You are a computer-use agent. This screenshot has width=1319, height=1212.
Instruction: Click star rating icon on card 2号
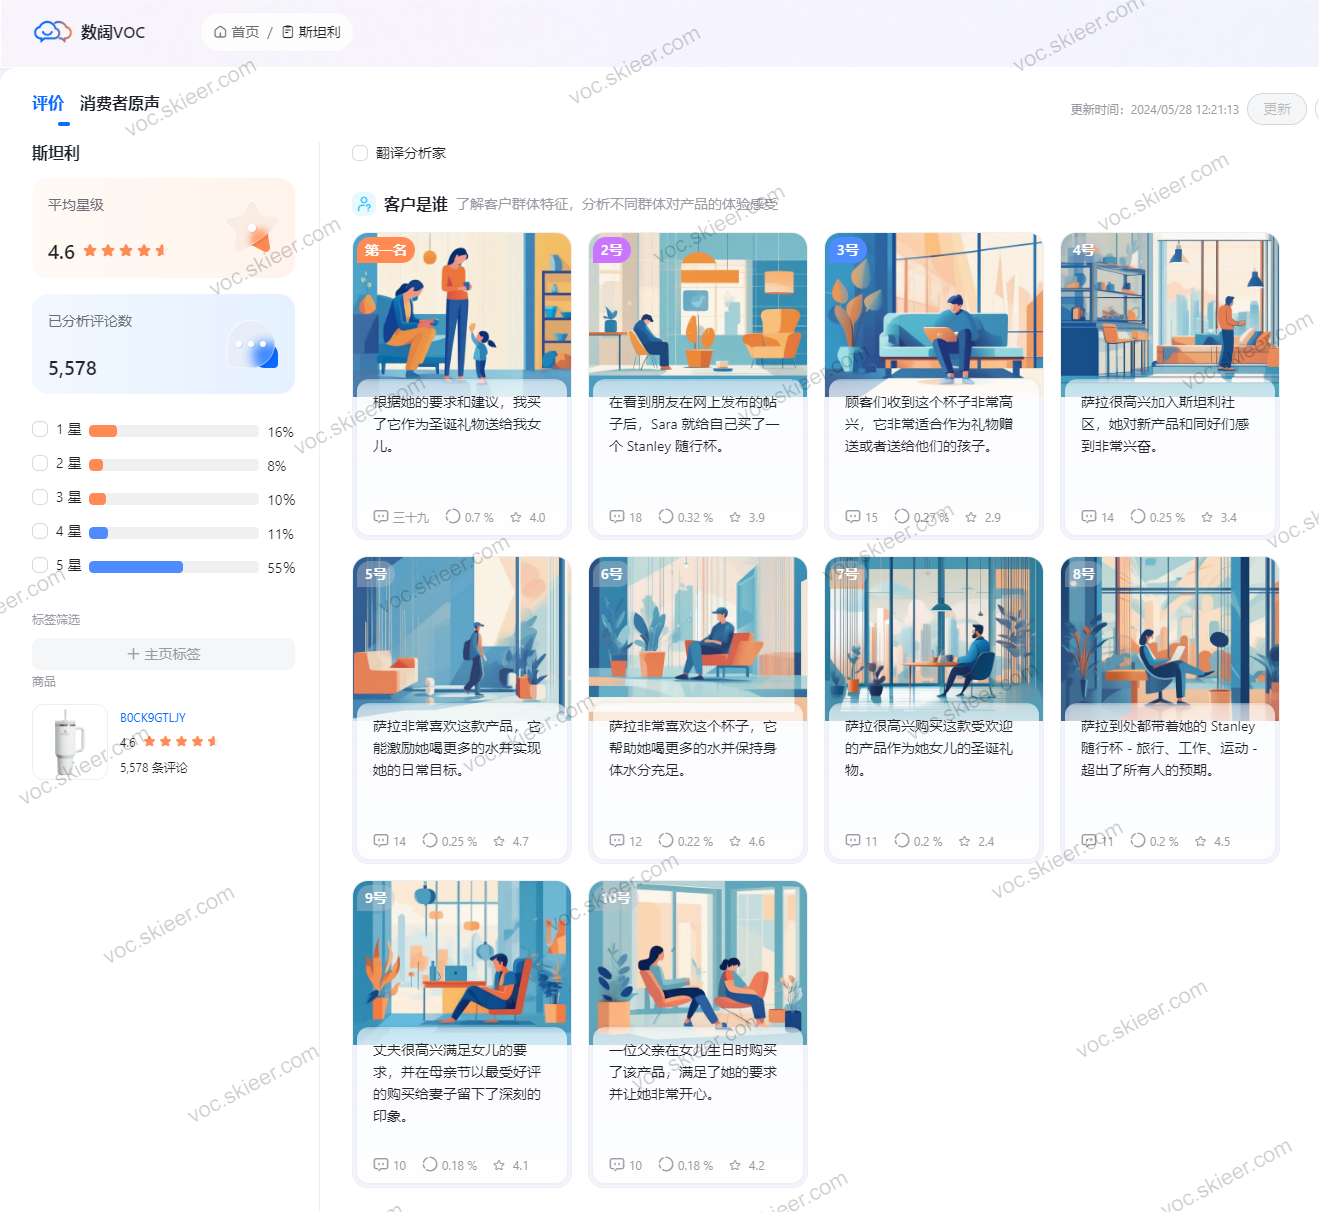tap(735, 517)
